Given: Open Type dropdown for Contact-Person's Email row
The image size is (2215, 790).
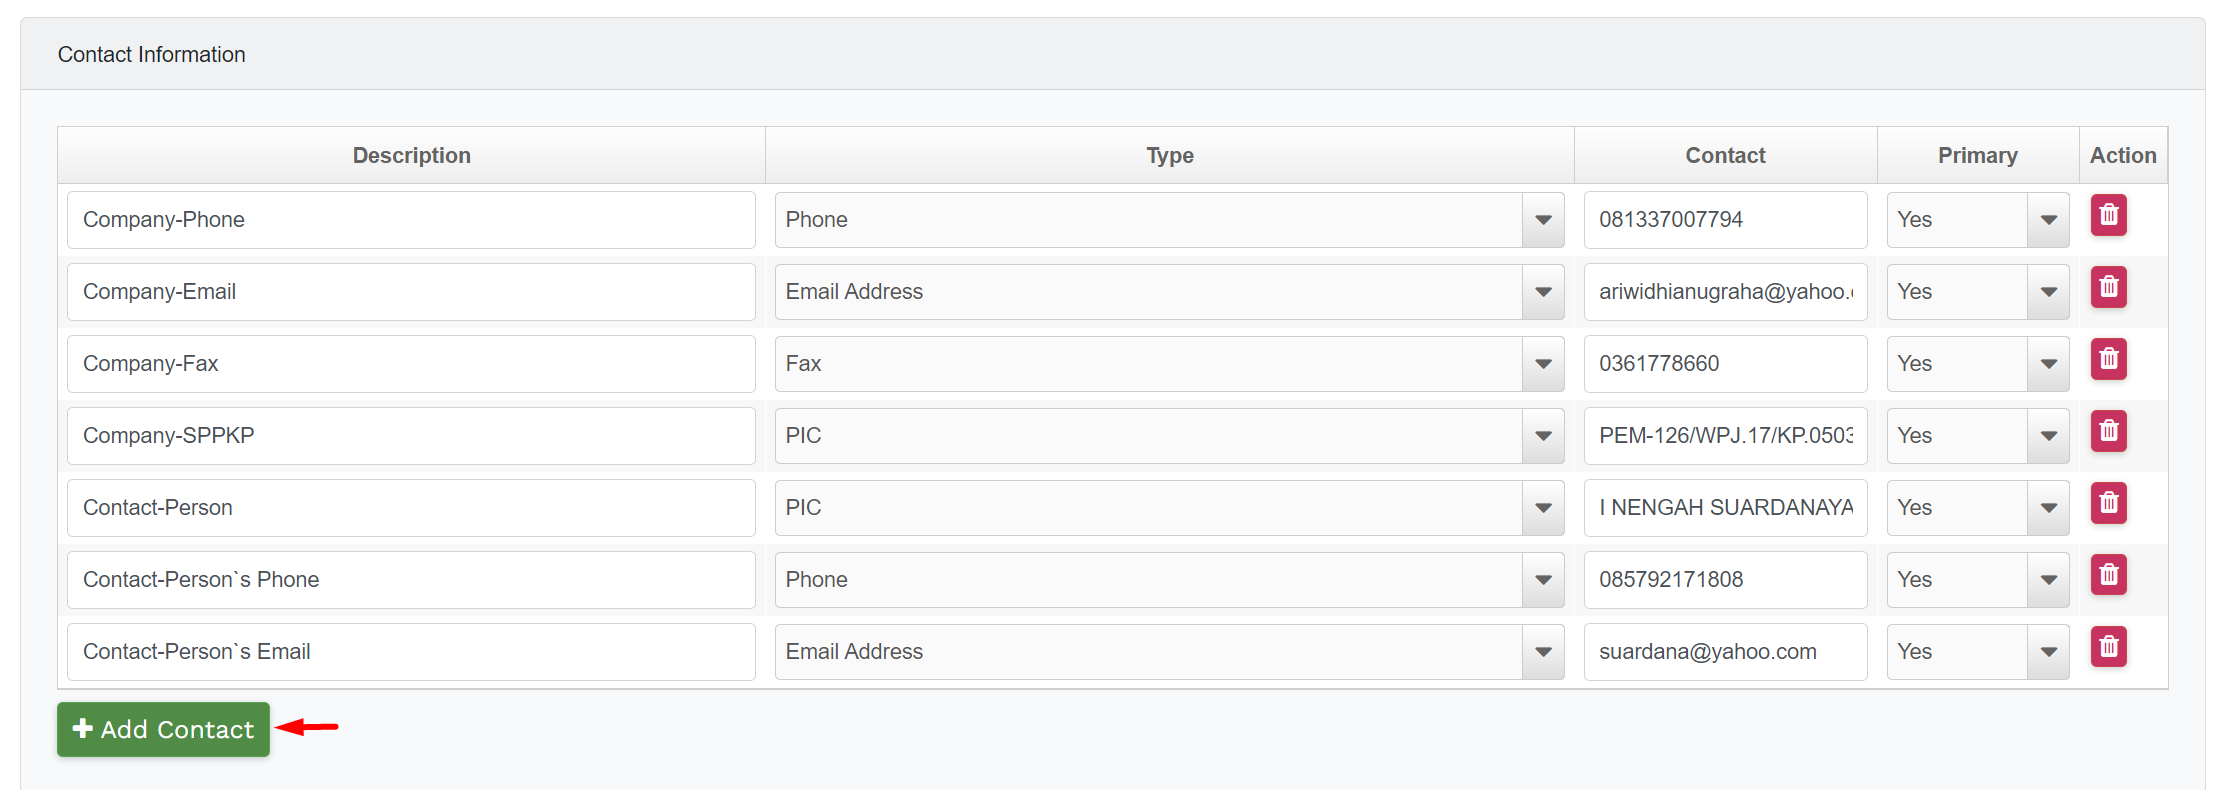Looking at the screenshot, I should coord(1168,652).
